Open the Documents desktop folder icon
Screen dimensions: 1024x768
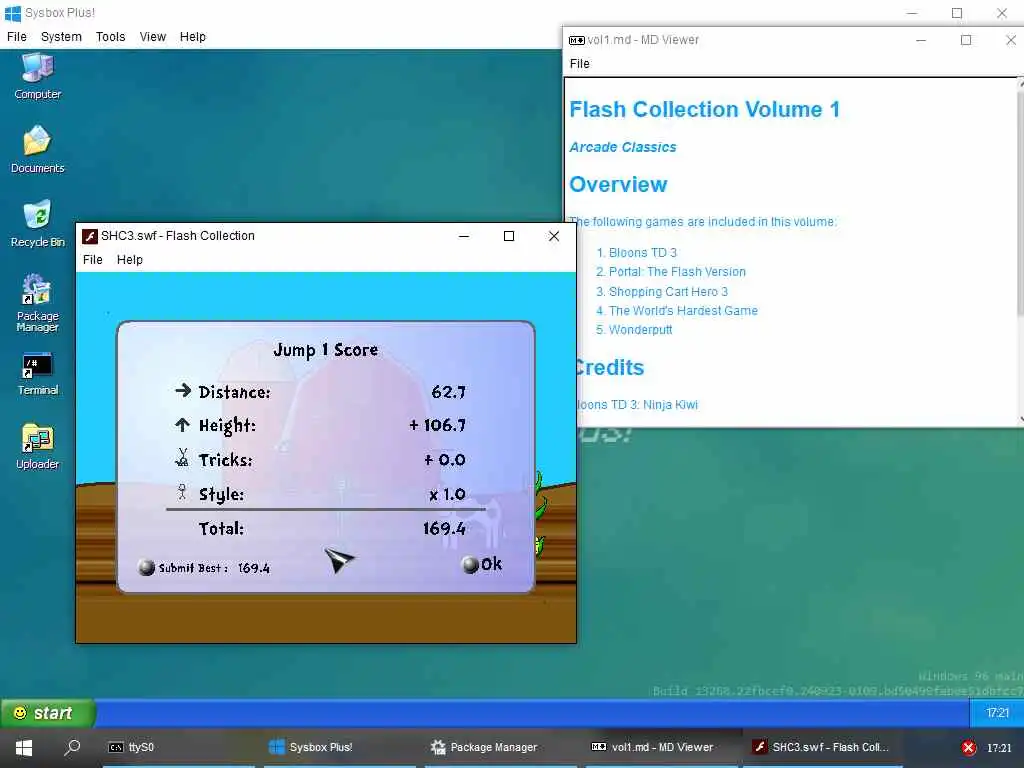click(38, 150)
